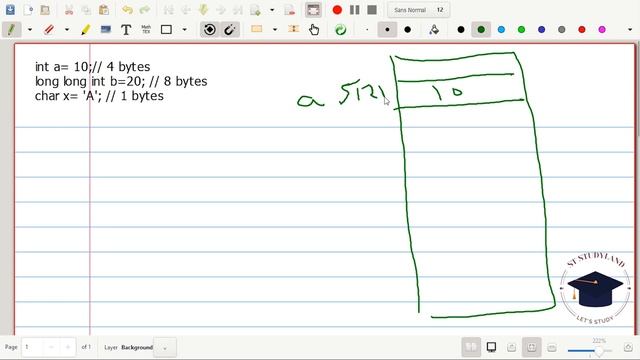Choose the thick line thickness
This screenshot has width=640, height=360.
[407, 29]
